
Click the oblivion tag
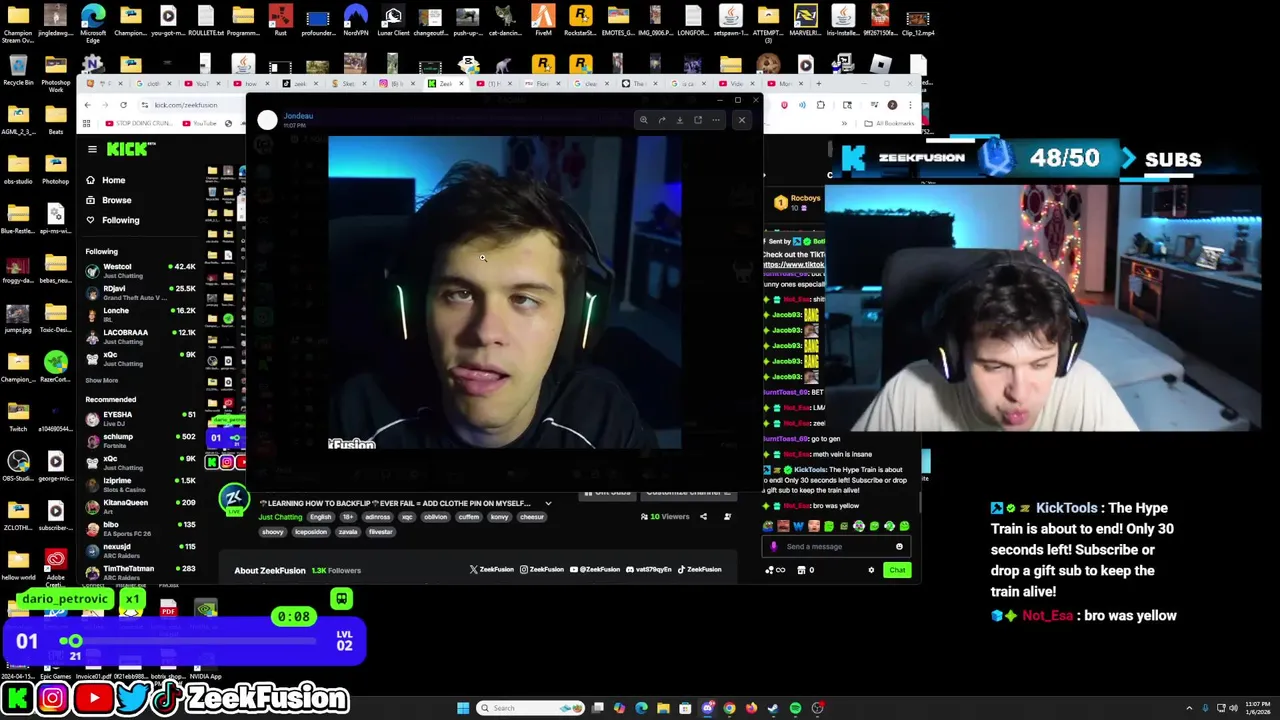pos(436,517)
